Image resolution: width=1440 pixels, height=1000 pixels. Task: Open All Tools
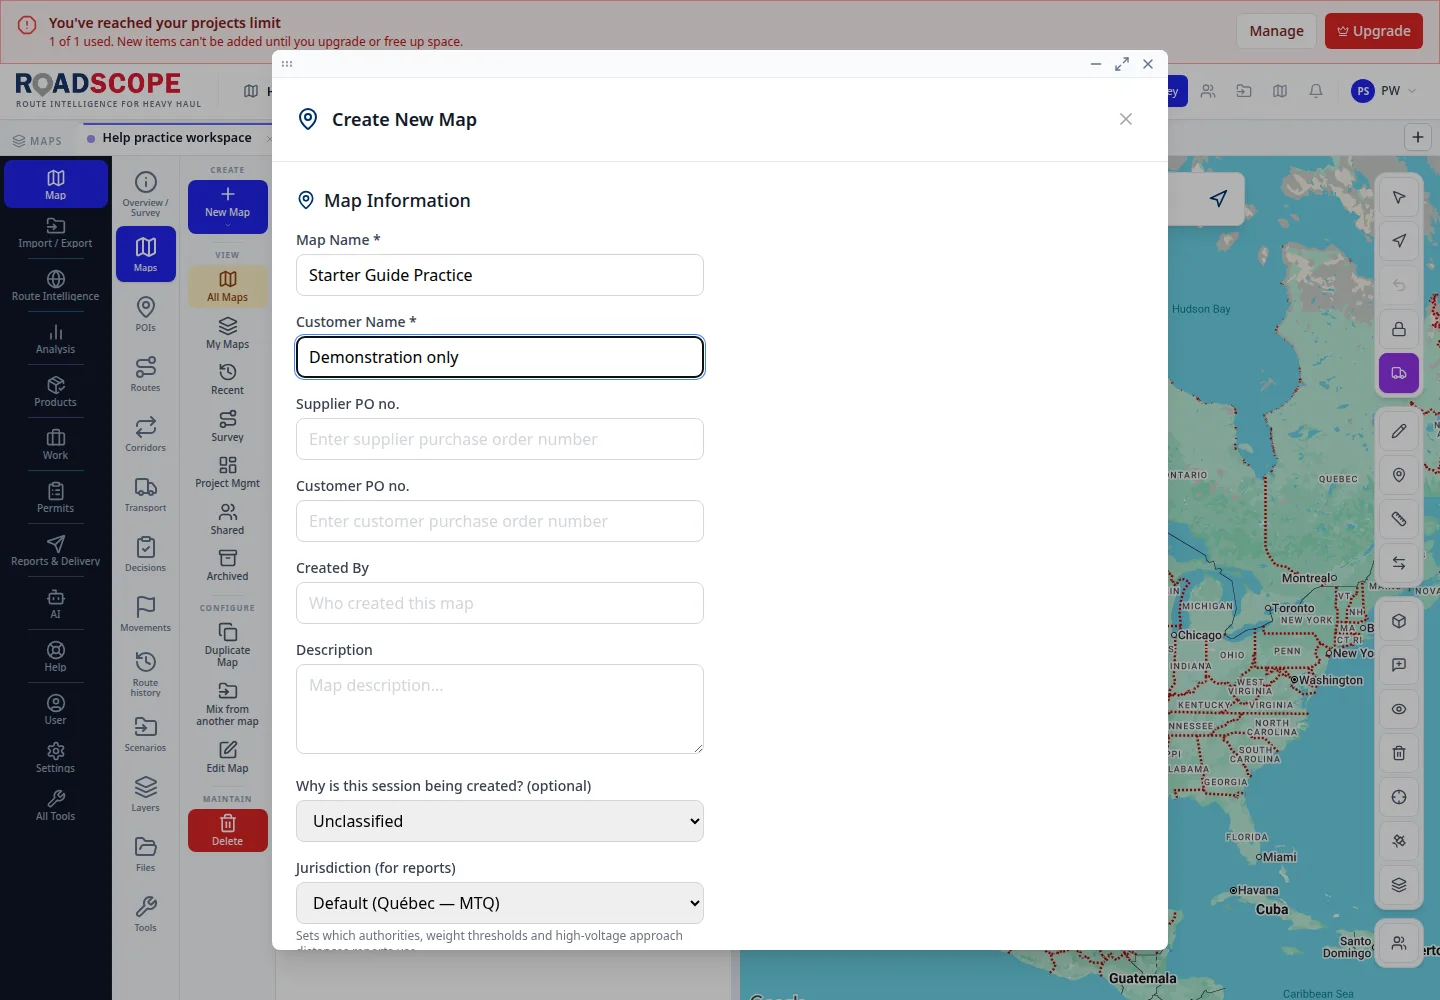pyautogui.click(x=55, y=806)
